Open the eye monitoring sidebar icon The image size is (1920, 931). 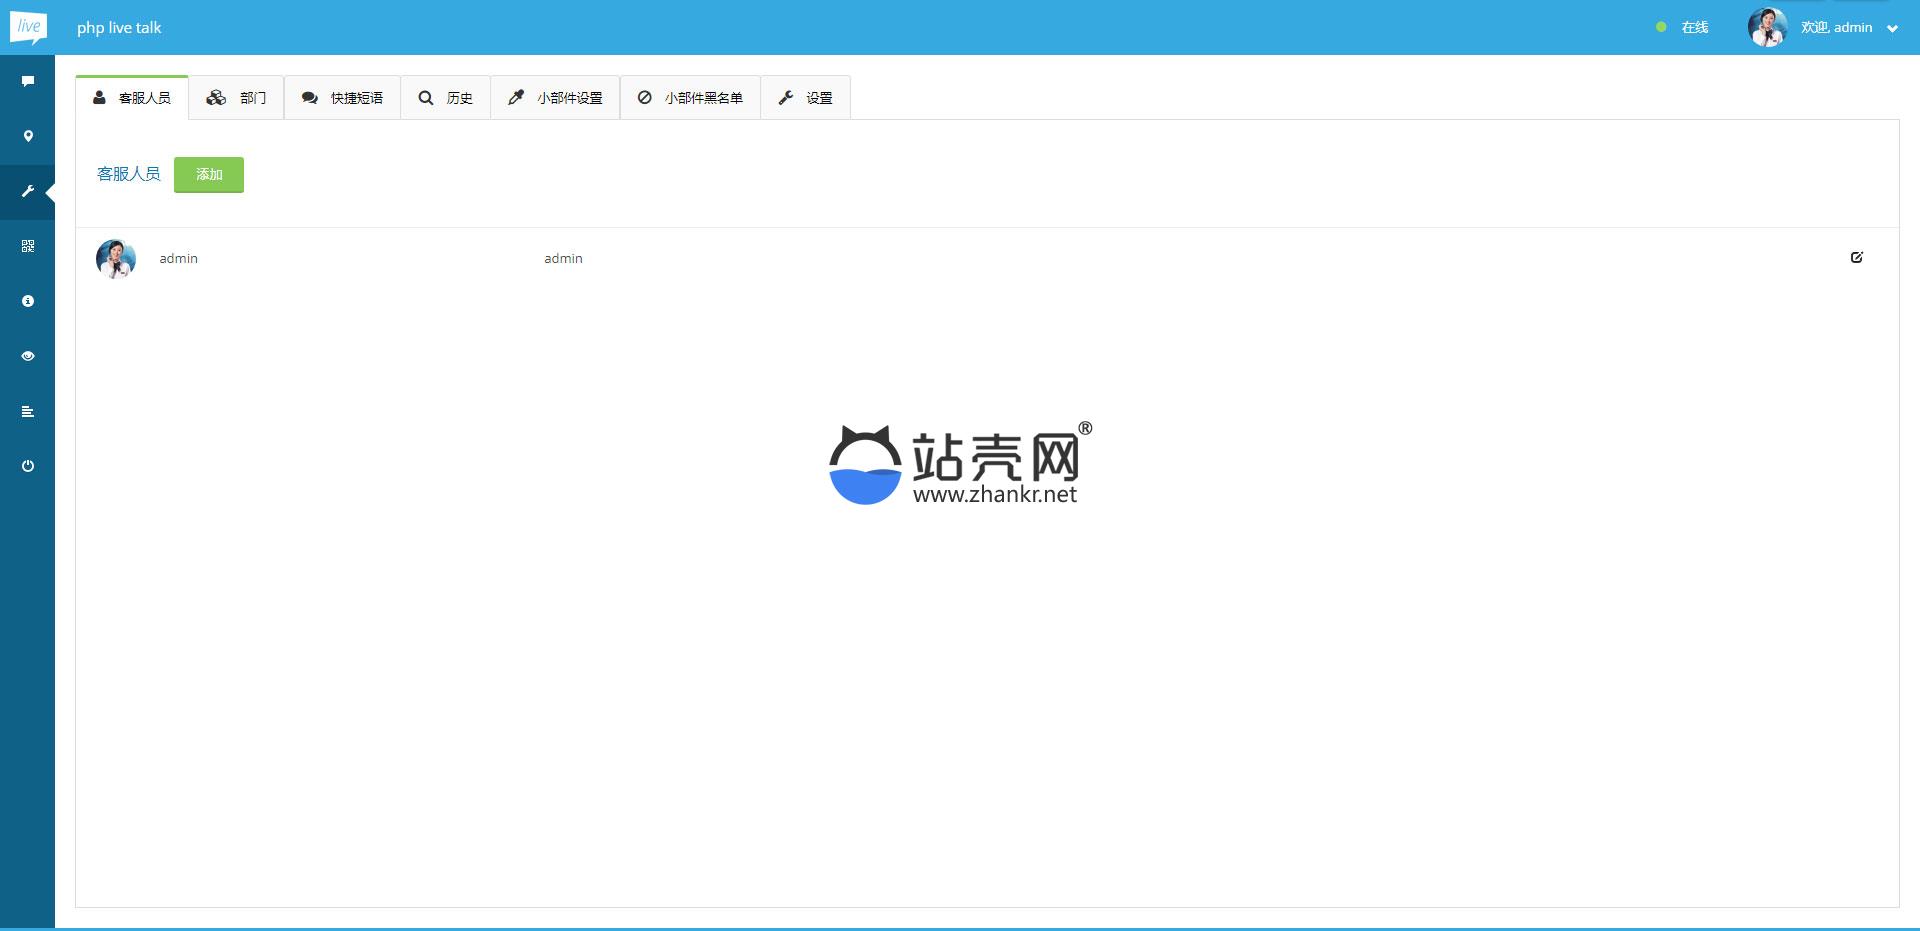tap(28, 356)
